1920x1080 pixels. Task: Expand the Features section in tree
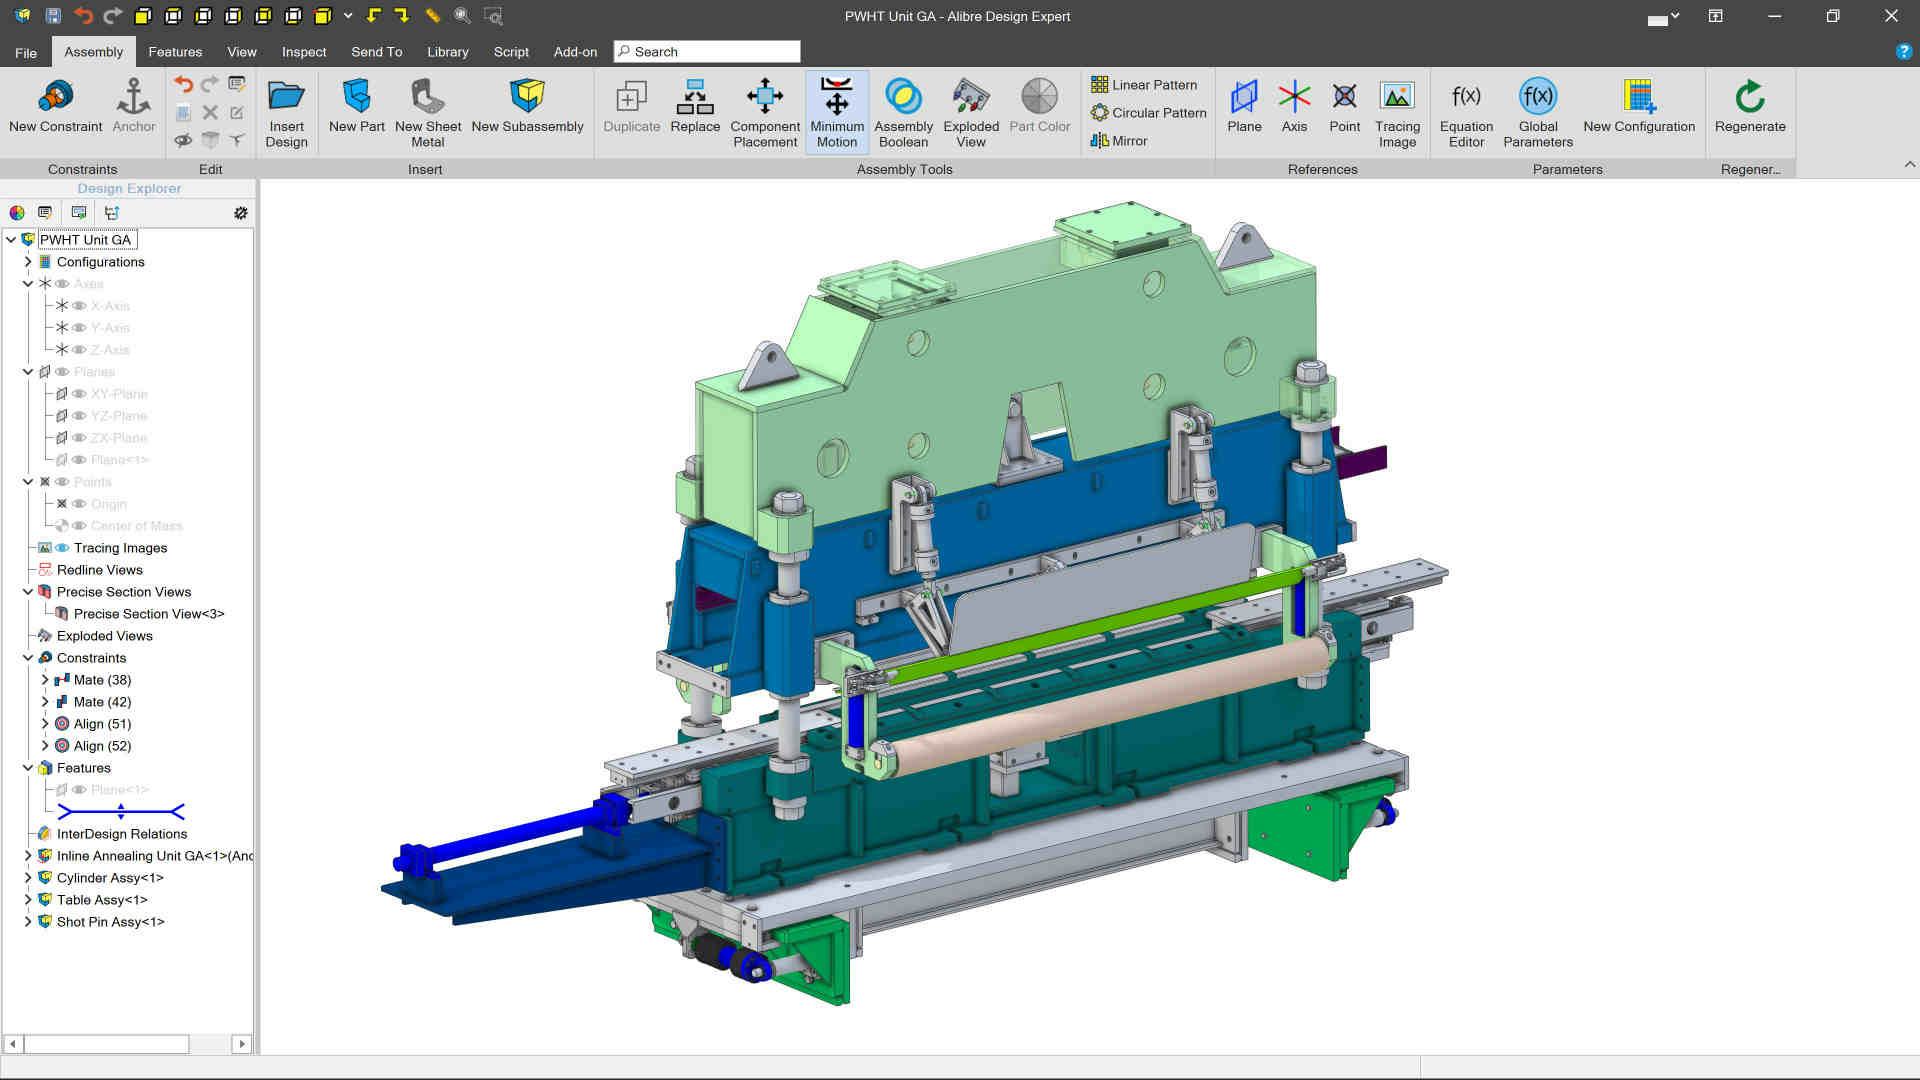(x=29, y=767)
